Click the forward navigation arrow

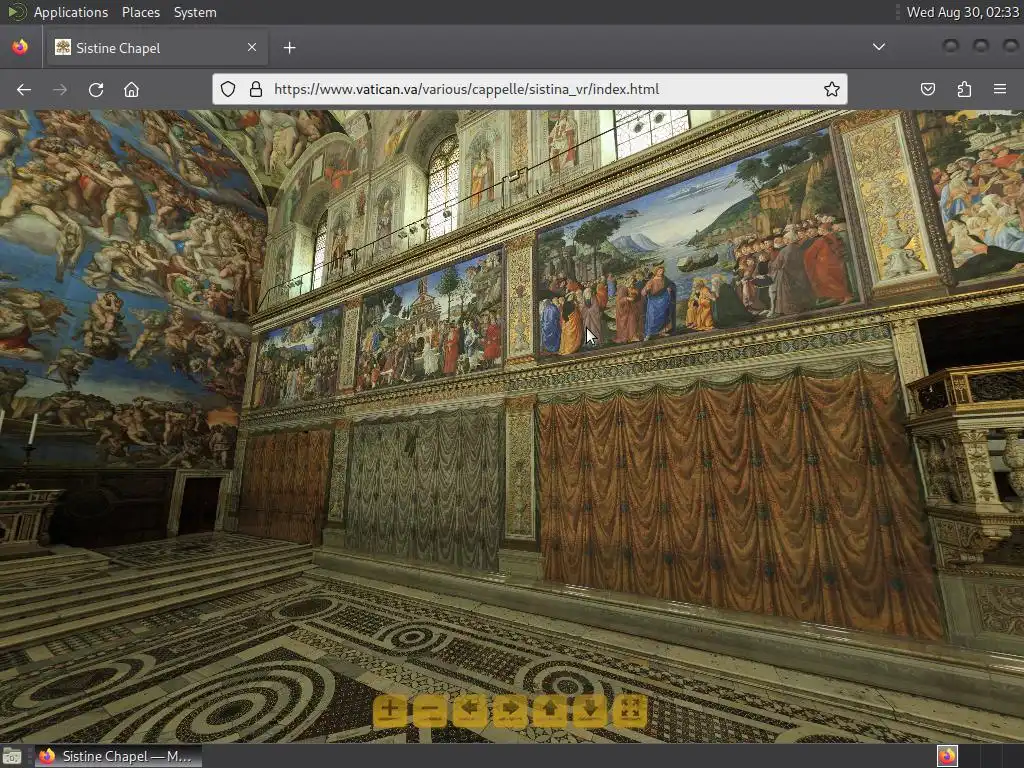click(x=59, y=89)
